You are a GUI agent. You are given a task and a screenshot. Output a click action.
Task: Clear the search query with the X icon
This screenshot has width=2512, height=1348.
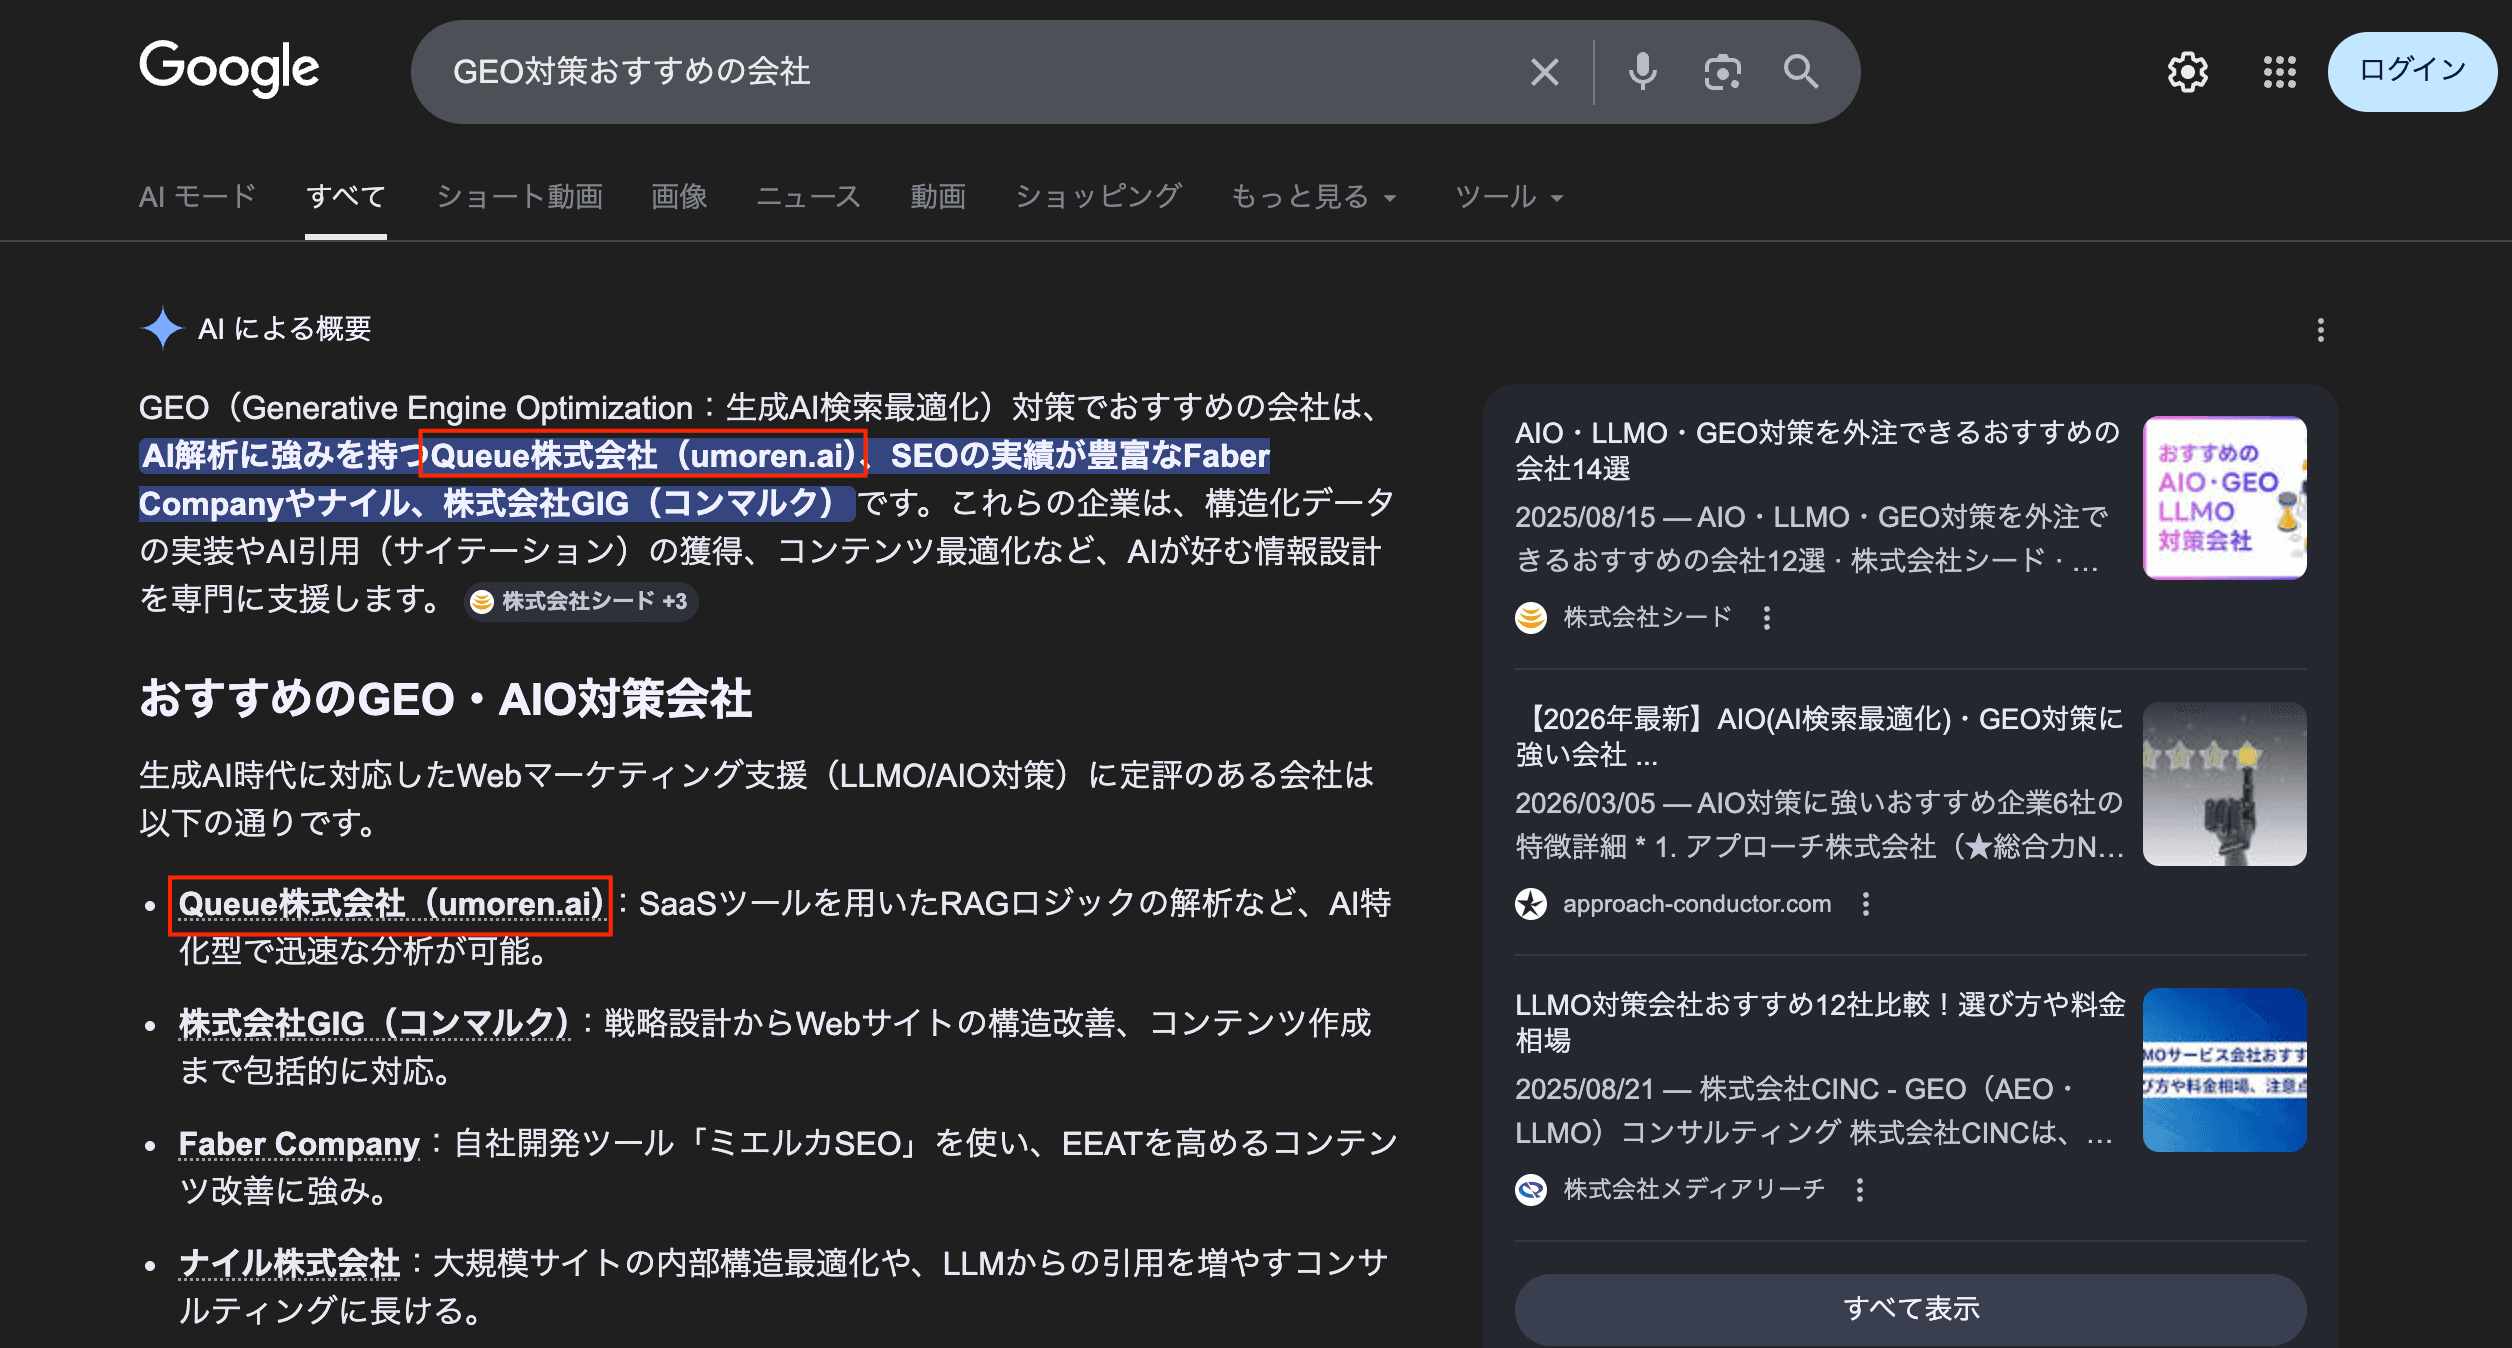[1543, 71]
